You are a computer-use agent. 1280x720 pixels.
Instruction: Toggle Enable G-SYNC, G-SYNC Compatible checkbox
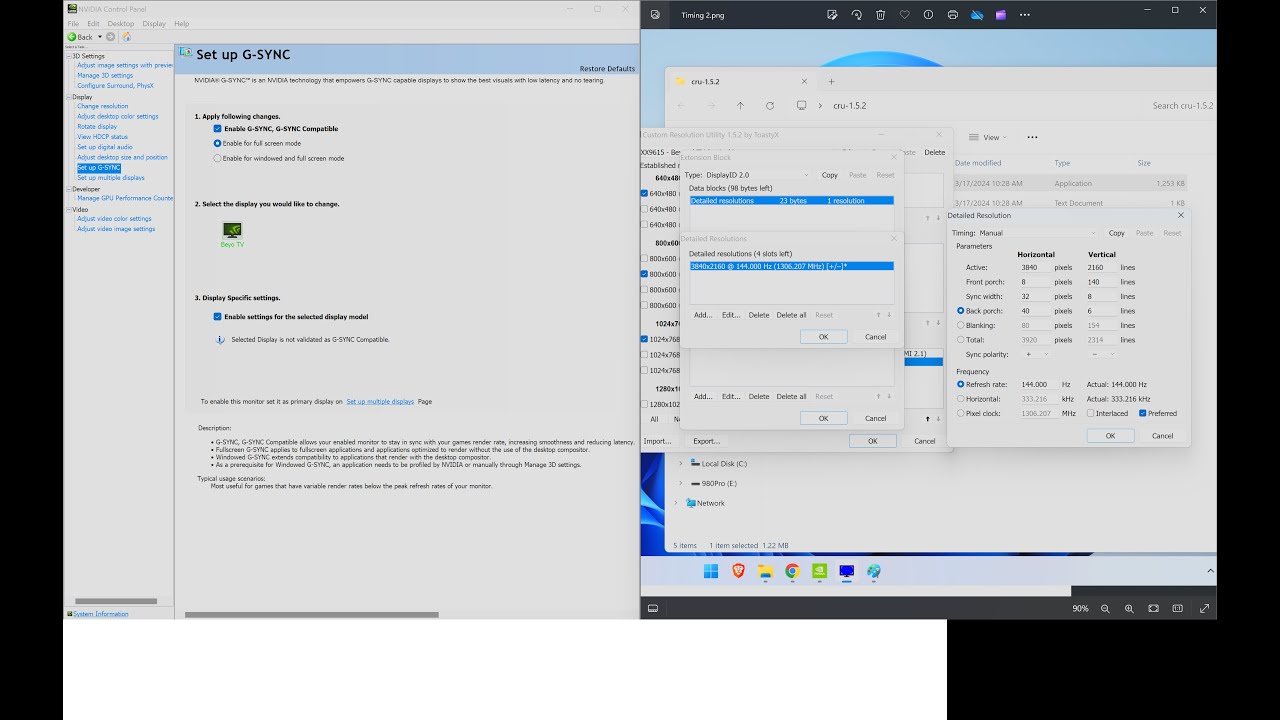coord(217,129)
